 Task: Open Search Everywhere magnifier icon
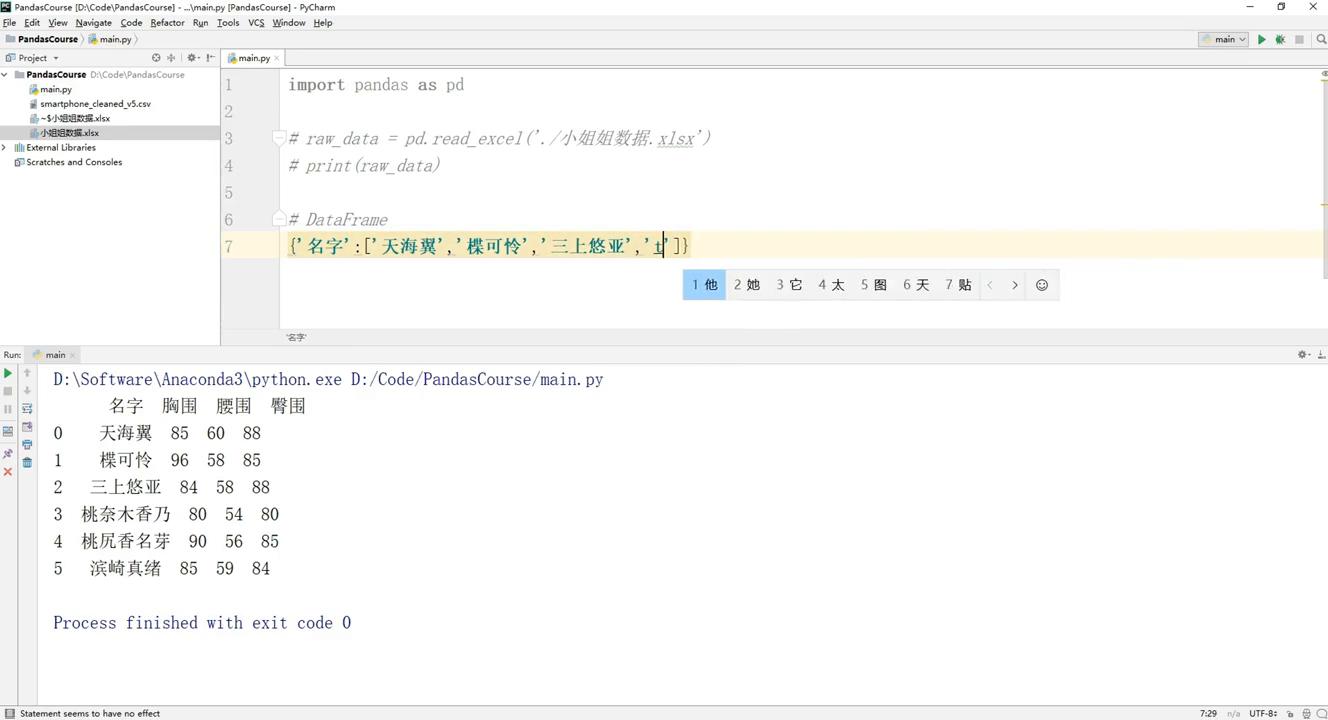tap(1321, 40)
